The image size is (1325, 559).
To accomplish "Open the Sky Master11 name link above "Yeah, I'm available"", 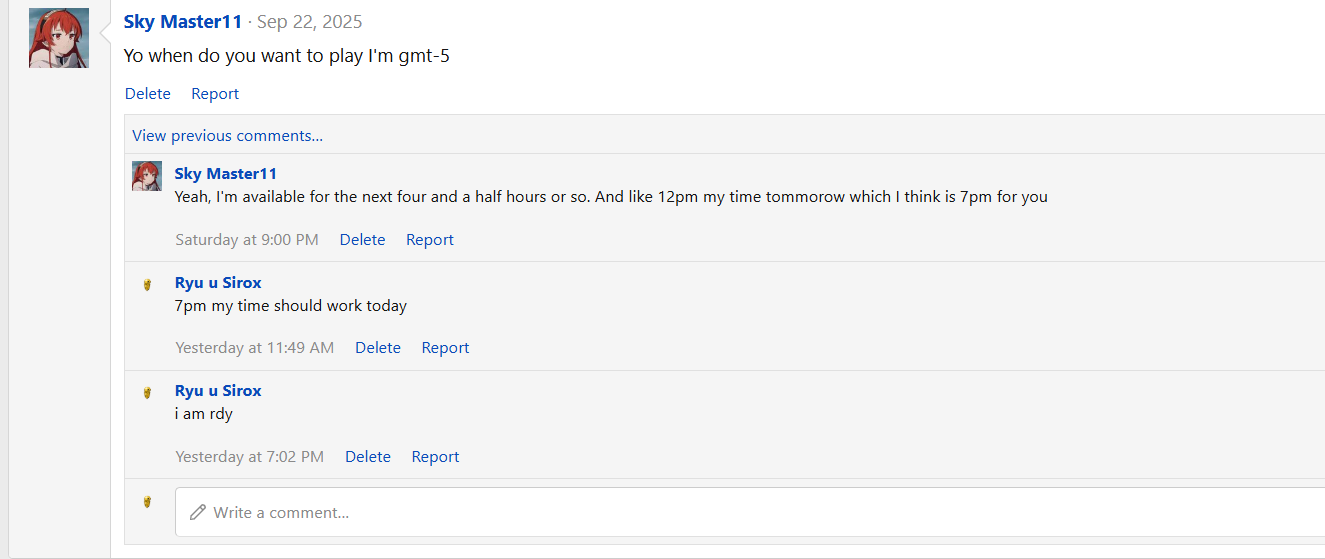I will click(x=226, y=174).
